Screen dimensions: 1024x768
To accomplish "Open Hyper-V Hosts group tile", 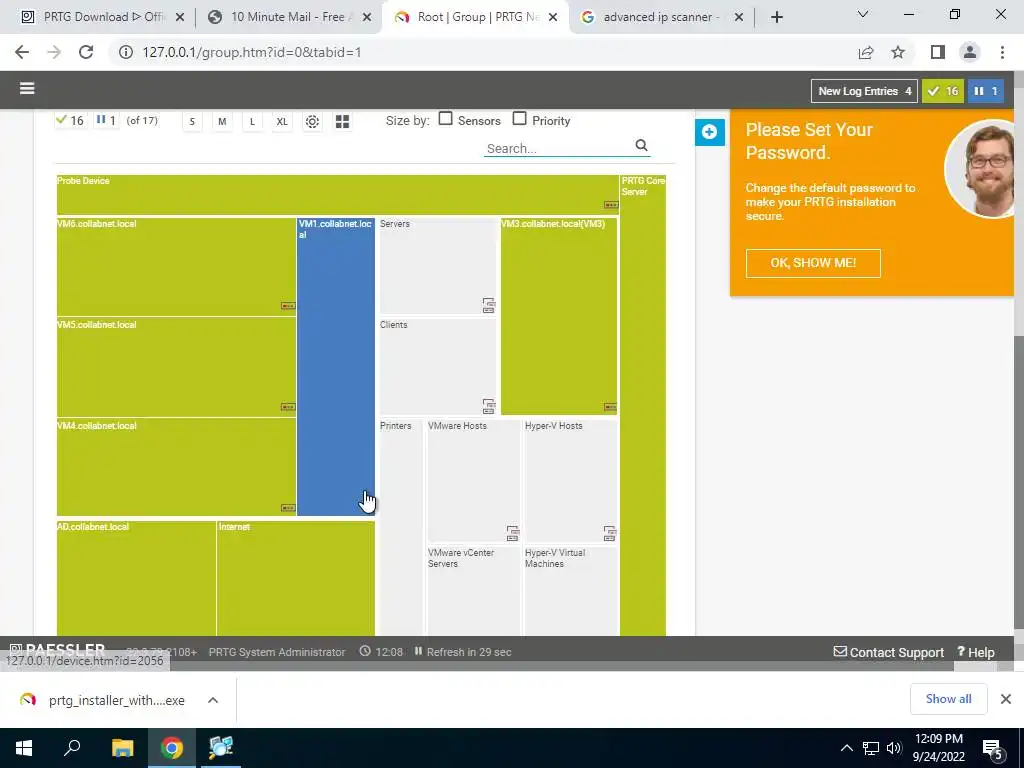I will pos(571,481).
